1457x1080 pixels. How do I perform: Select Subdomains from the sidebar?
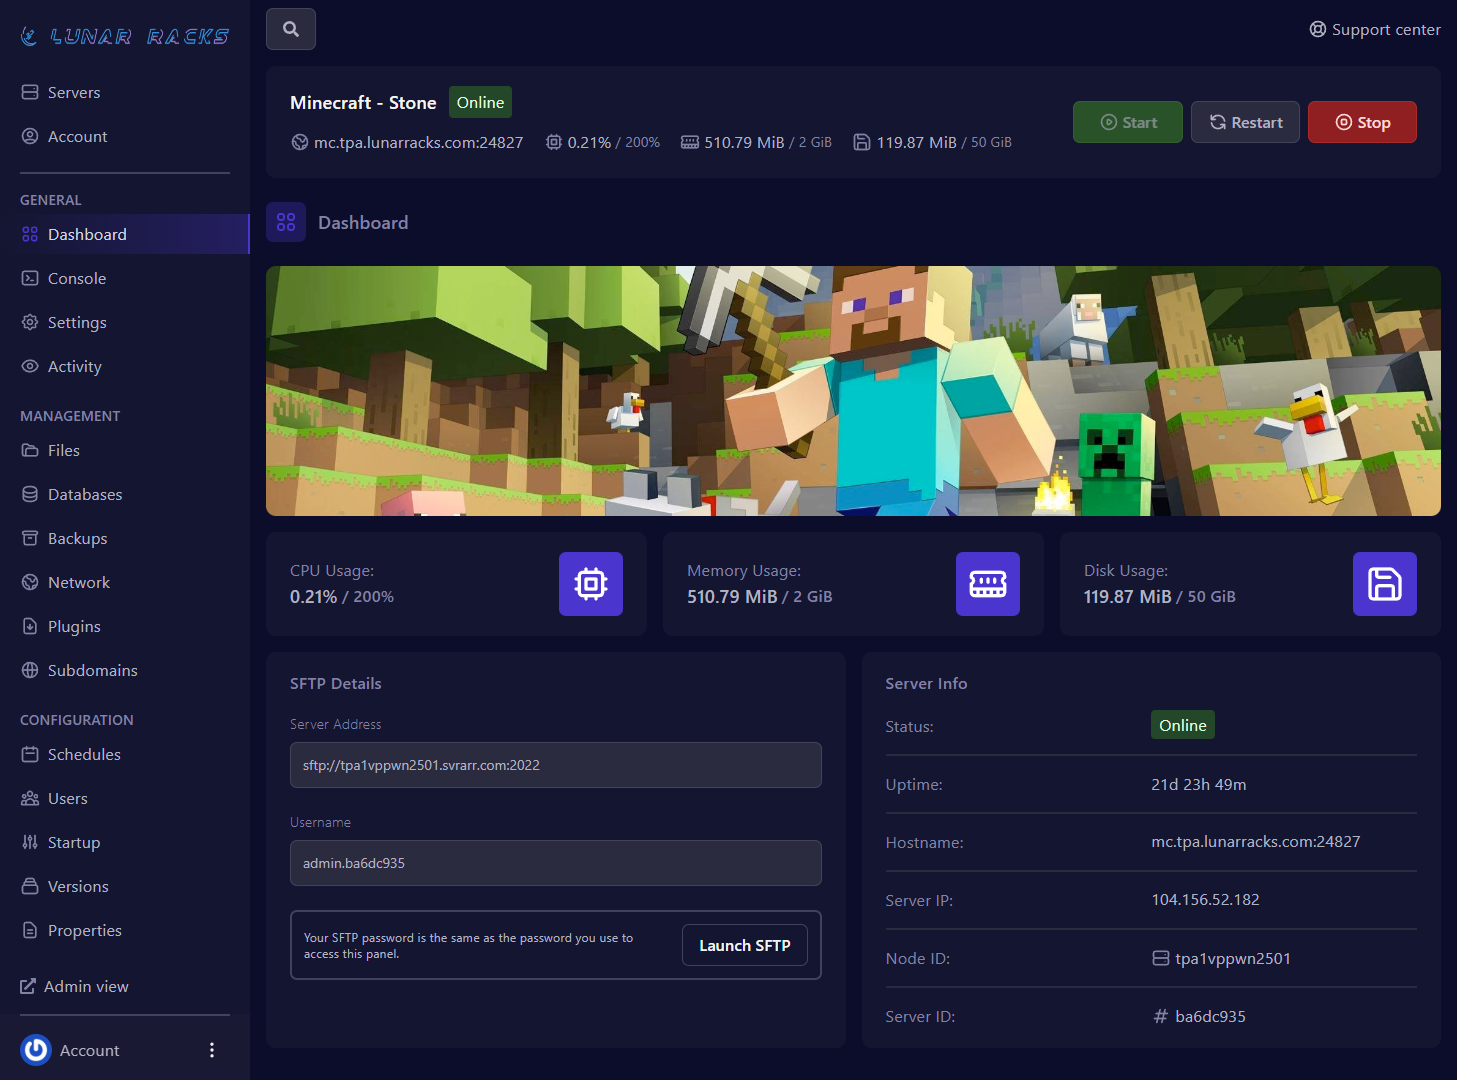(x=92, y=670)
